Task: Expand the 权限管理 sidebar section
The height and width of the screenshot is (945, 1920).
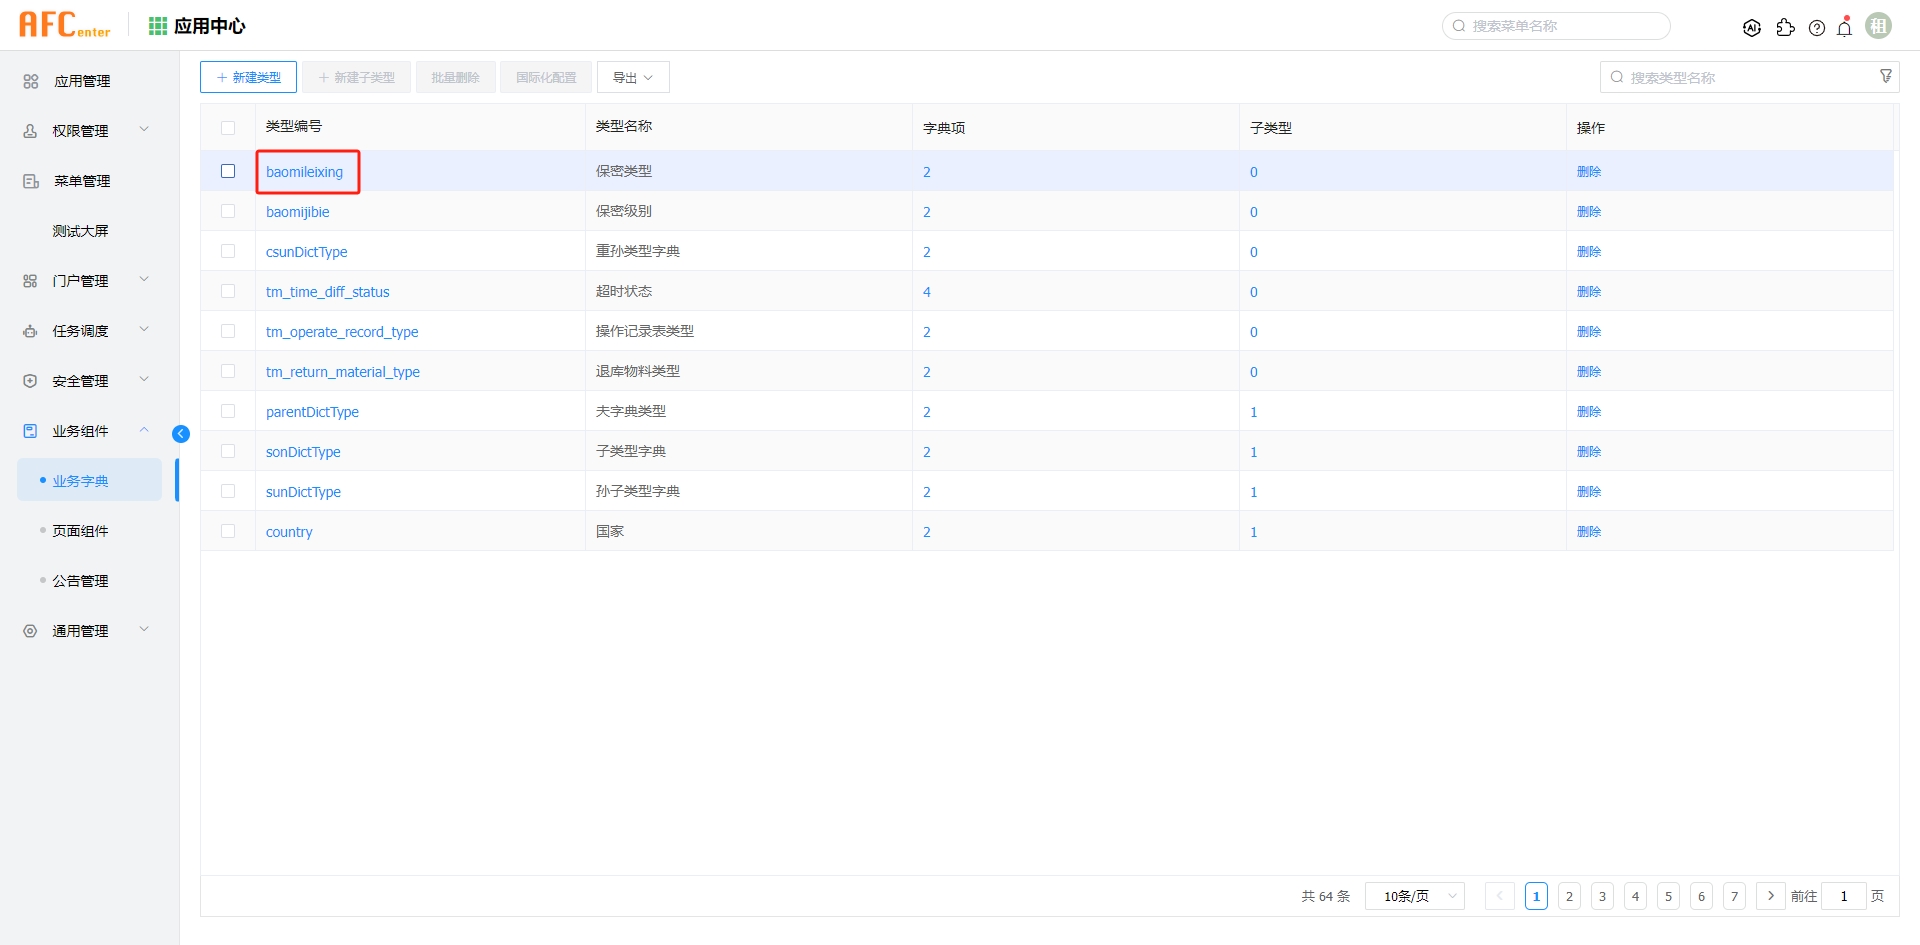Action: (144, 129)
